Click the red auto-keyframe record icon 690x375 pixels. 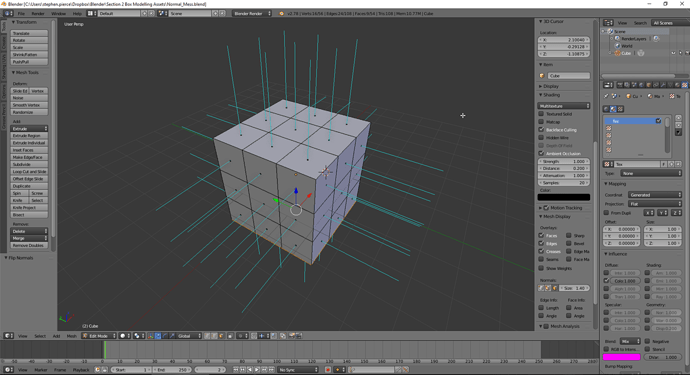coord(327,370)
